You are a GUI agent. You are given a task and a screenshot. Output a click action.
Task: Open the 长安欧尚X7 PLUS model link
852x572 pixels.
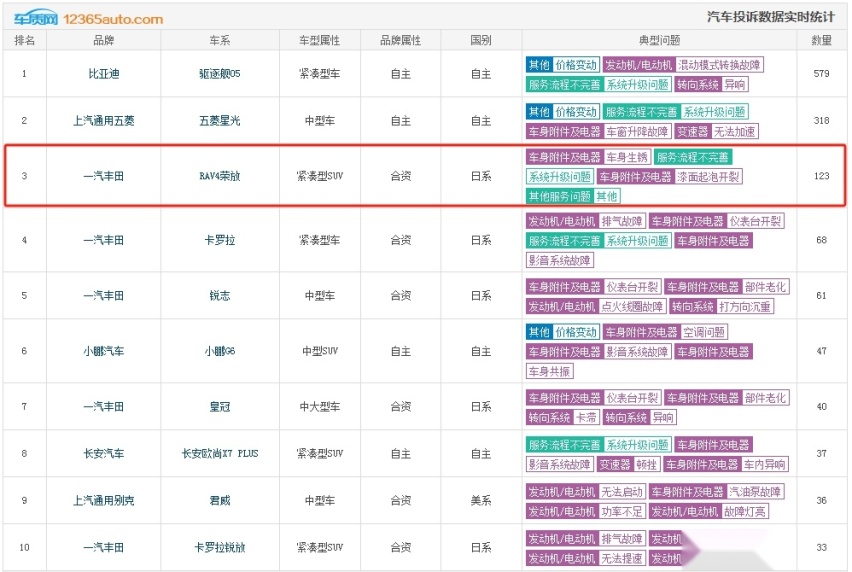220,453
